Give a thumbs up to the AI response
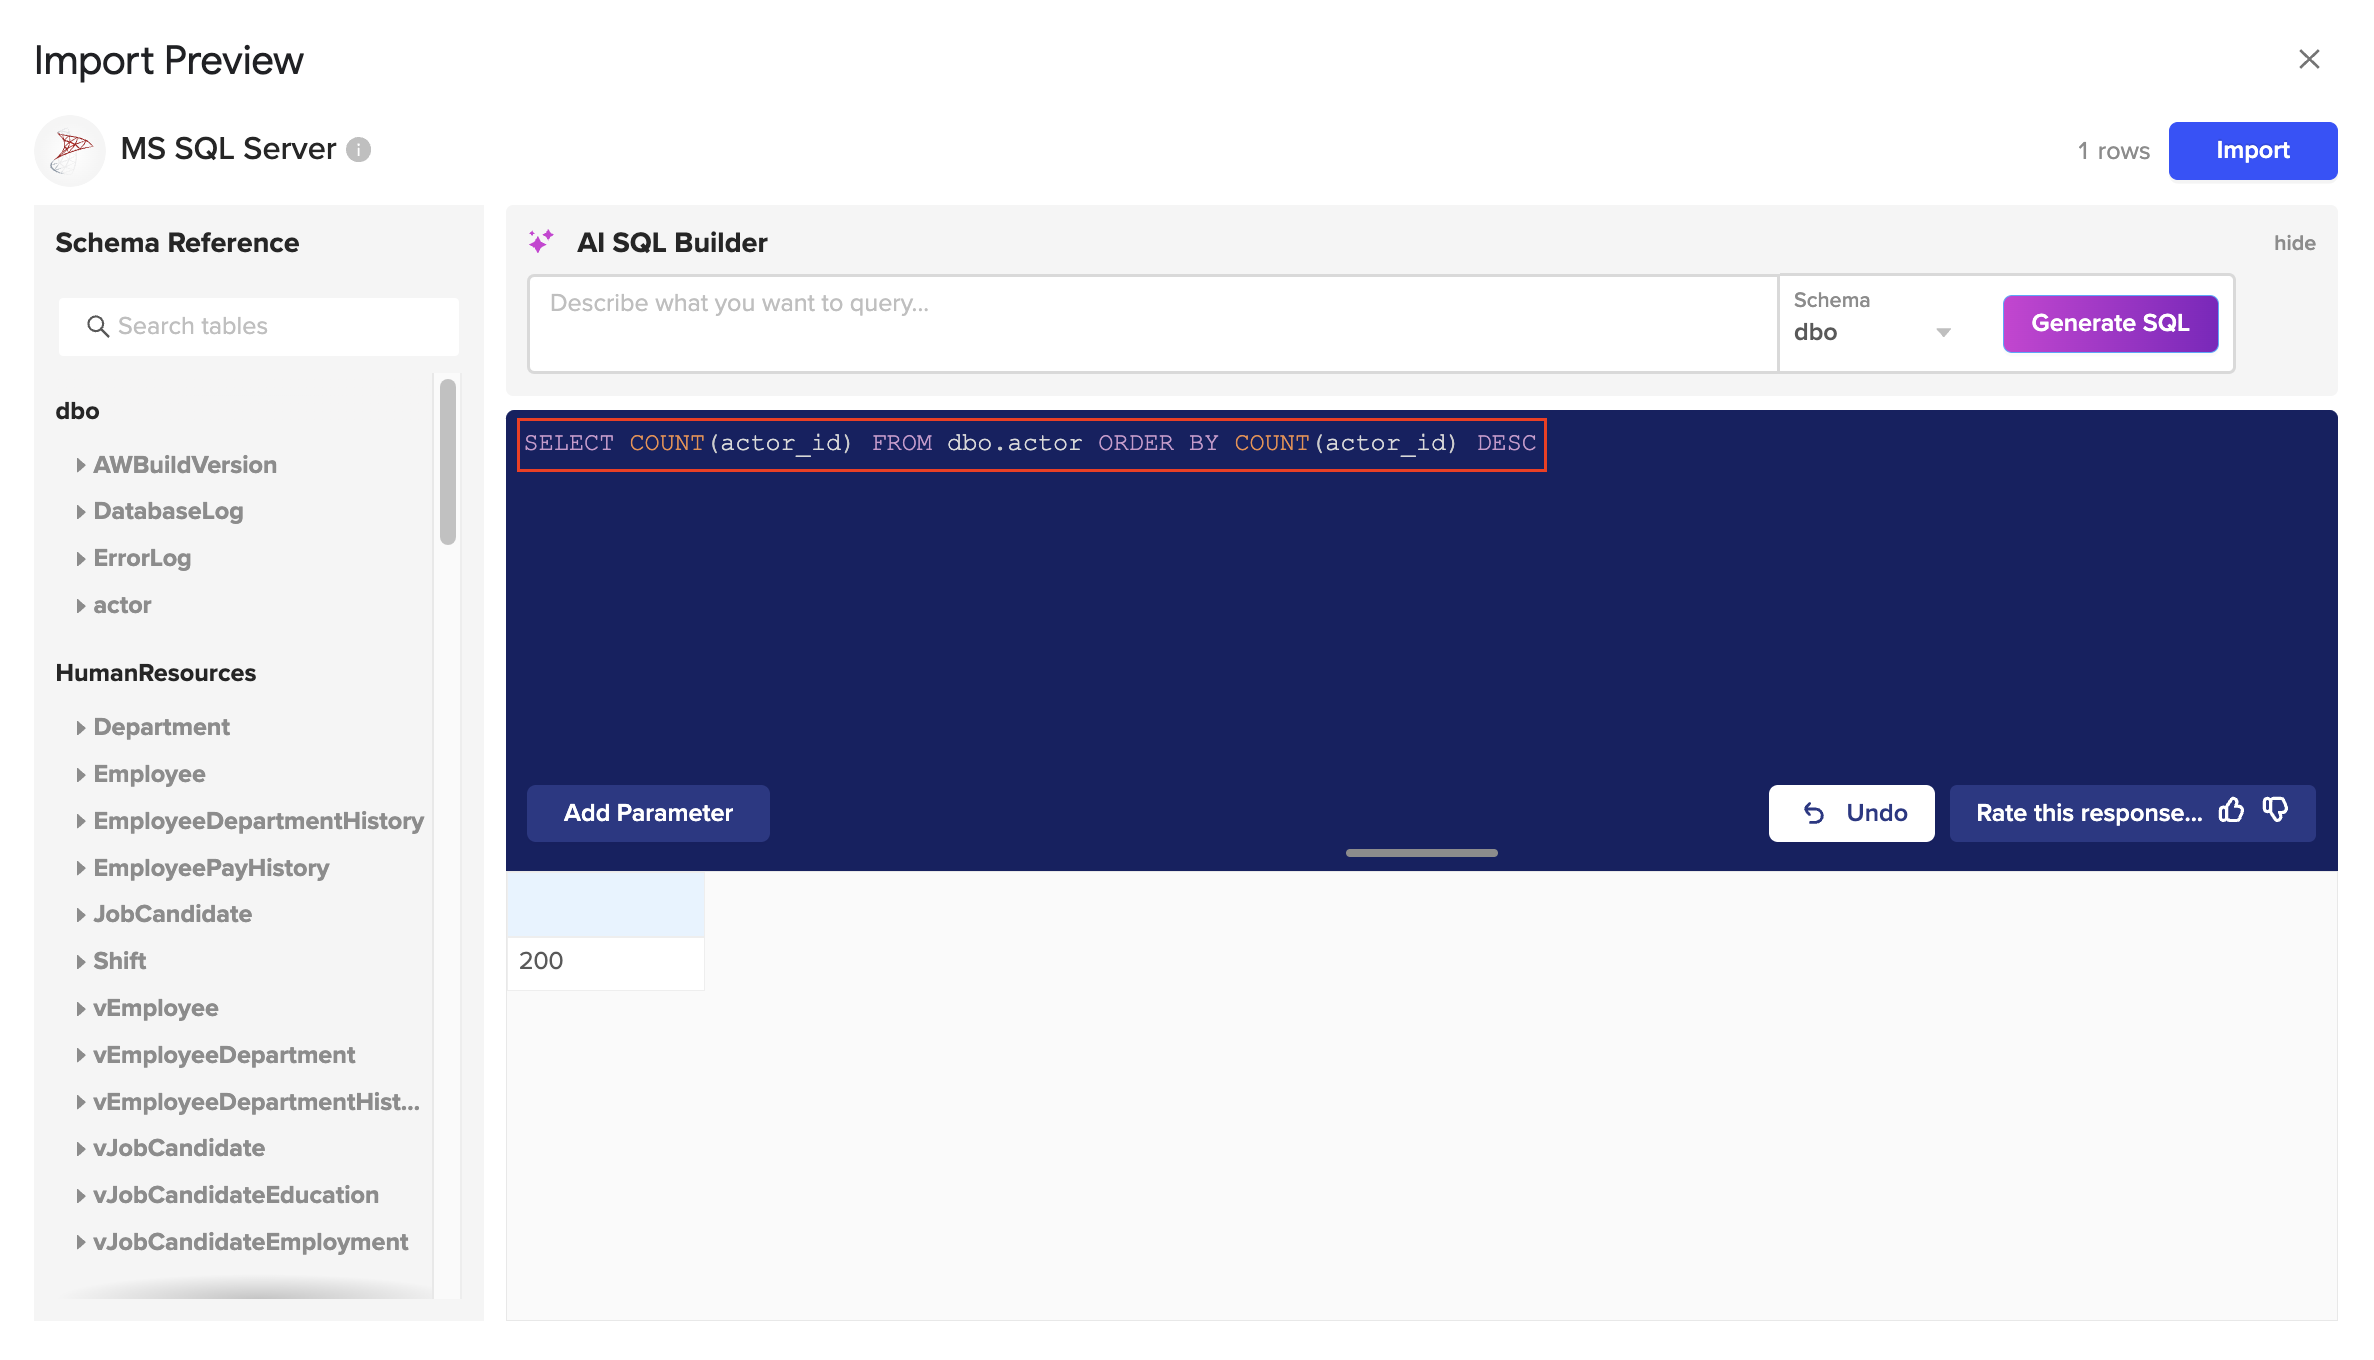Image resolution: width=2374 pixels, height=1360 pixels. tap(2232, 812)
